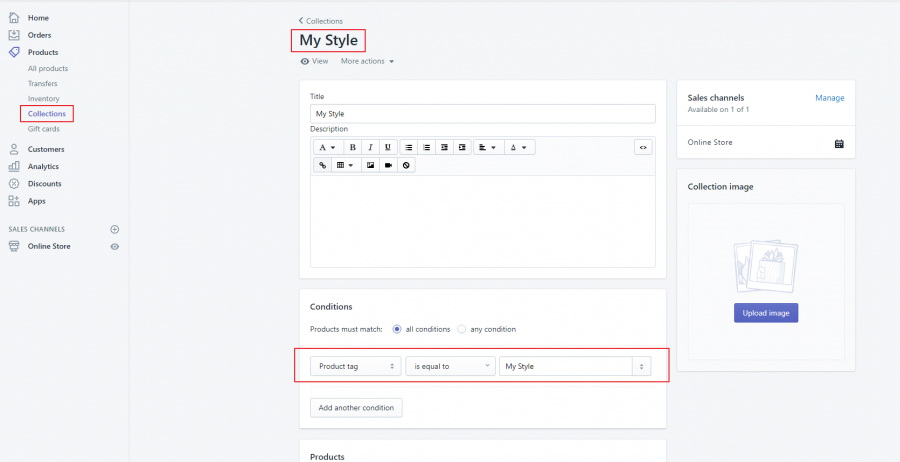The width and height of the screenshot is (900, 462).
Task: Click the Home icon in sidebar
Action: 14,18
